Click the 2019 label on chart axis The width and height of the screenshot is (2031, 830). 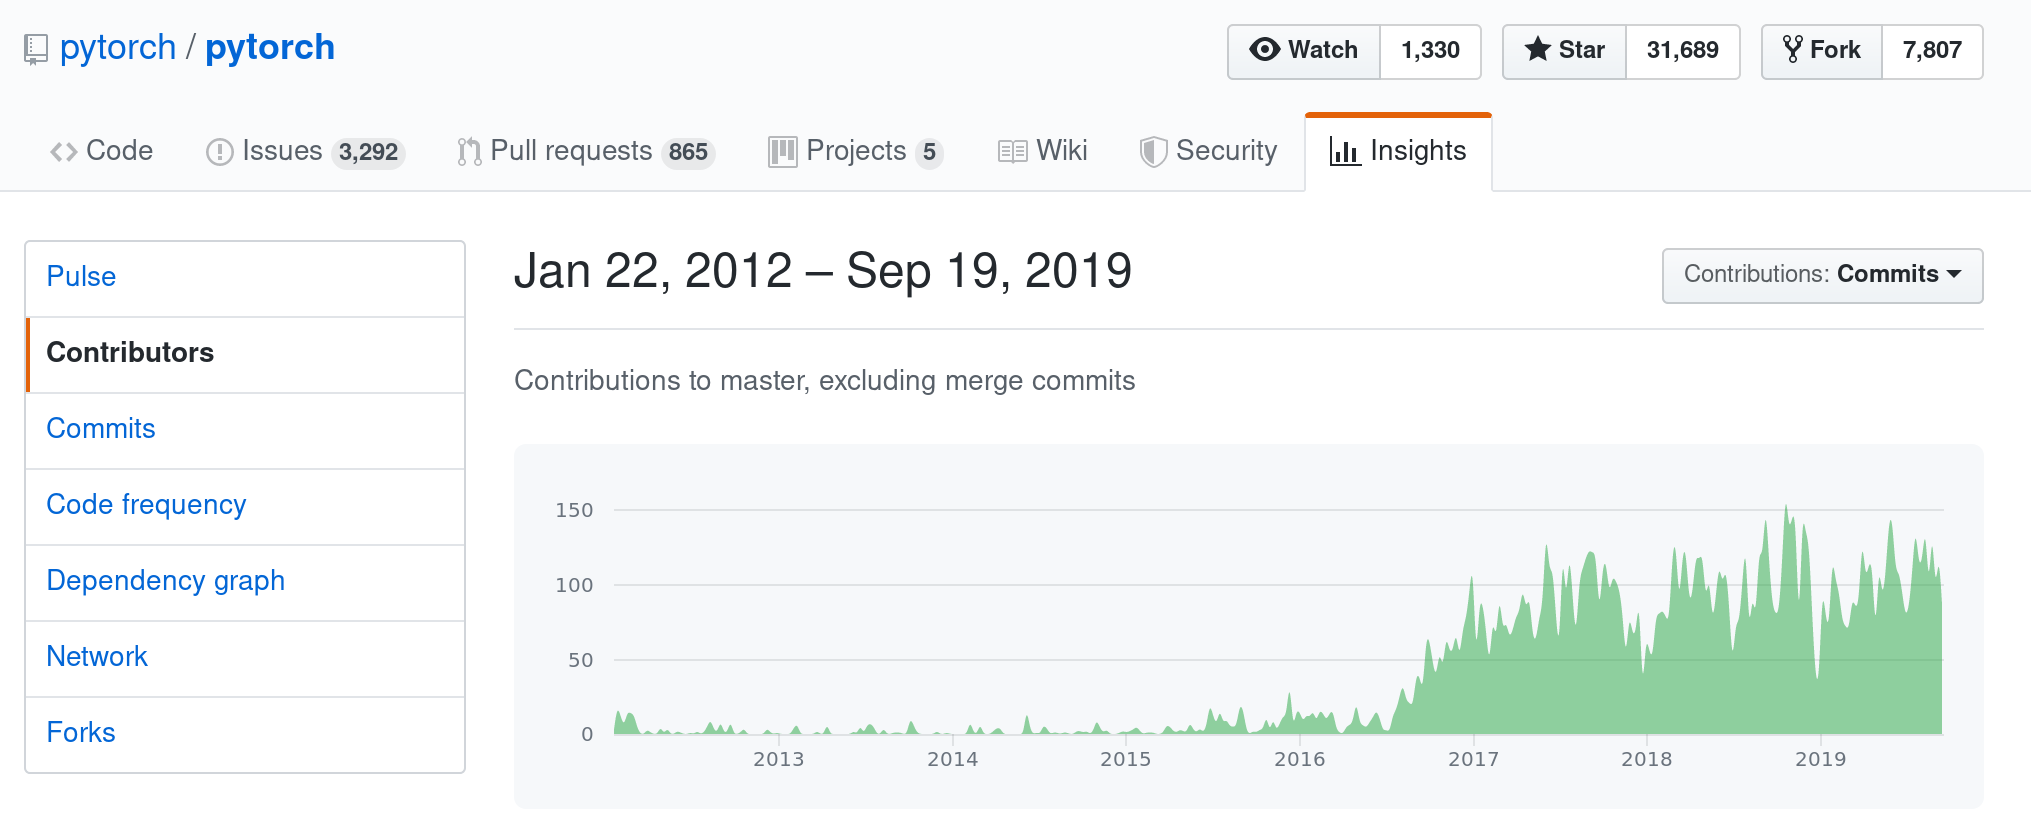click(1820, 759)
